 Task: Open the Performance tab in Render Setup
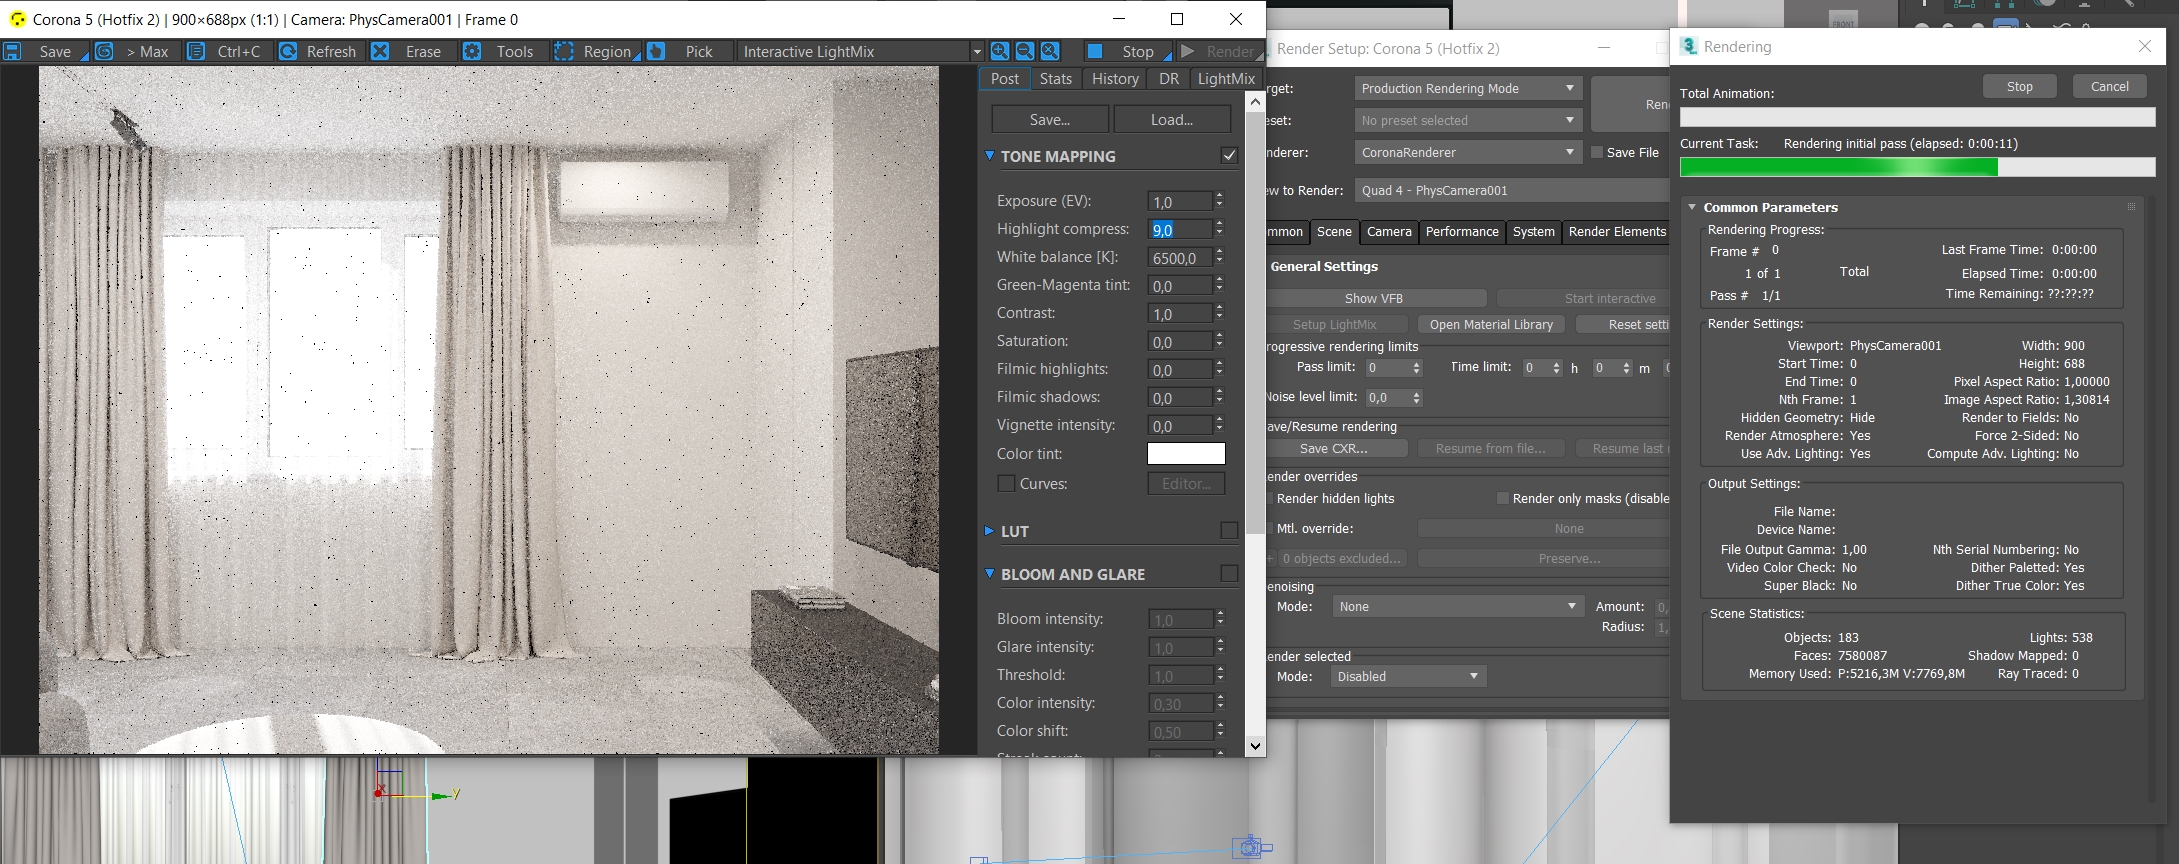pos(1461,232)
